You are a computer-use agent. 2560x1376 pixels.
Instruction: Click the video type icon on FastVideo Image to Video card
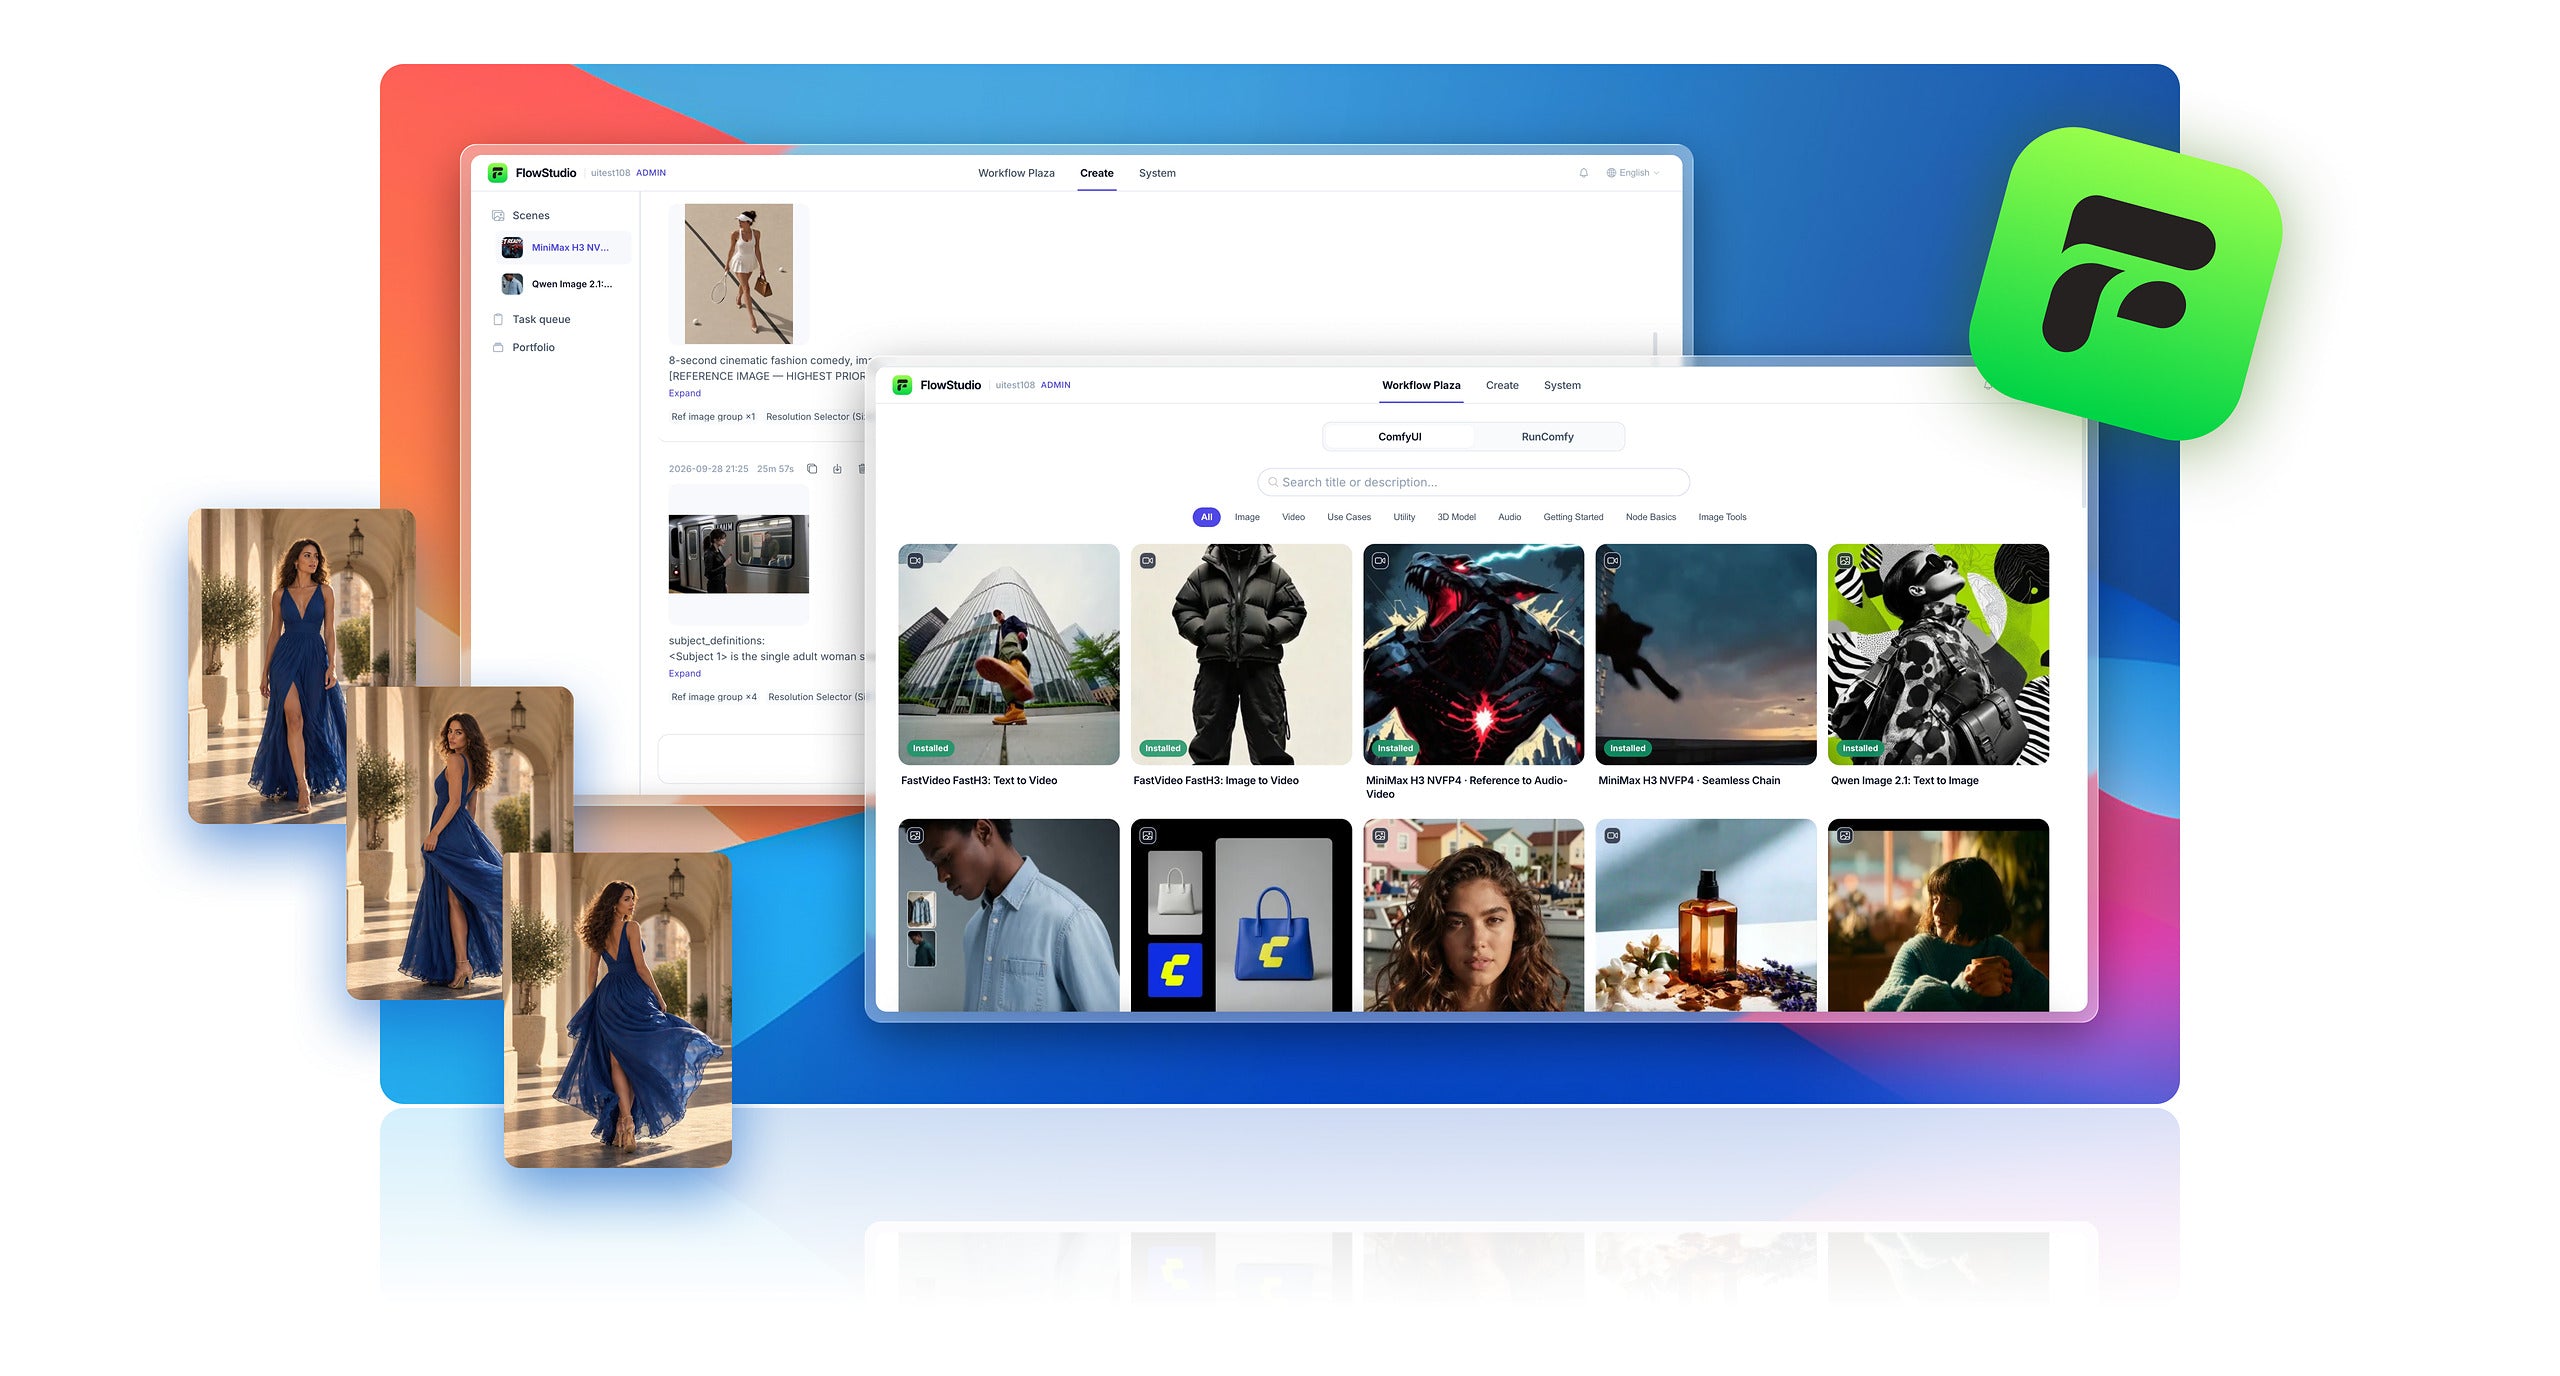click(x=1148, y=561)
